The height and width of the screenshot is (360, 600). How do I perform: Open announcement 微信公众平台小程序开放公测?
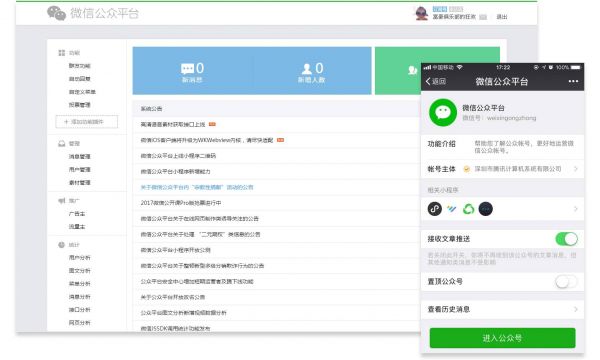[x=175, y=250]
